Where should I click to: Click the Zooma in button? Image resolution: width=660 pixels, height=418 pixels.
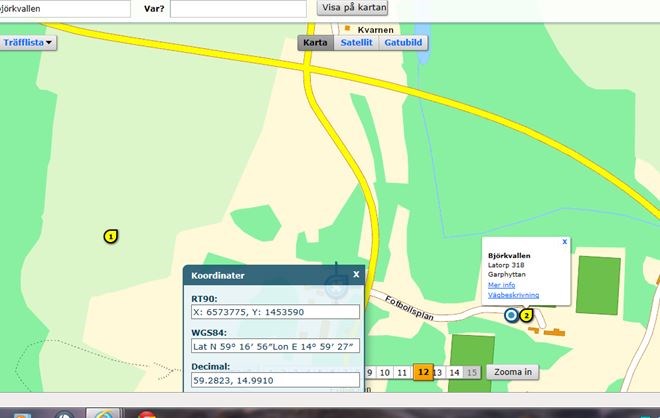514,372
